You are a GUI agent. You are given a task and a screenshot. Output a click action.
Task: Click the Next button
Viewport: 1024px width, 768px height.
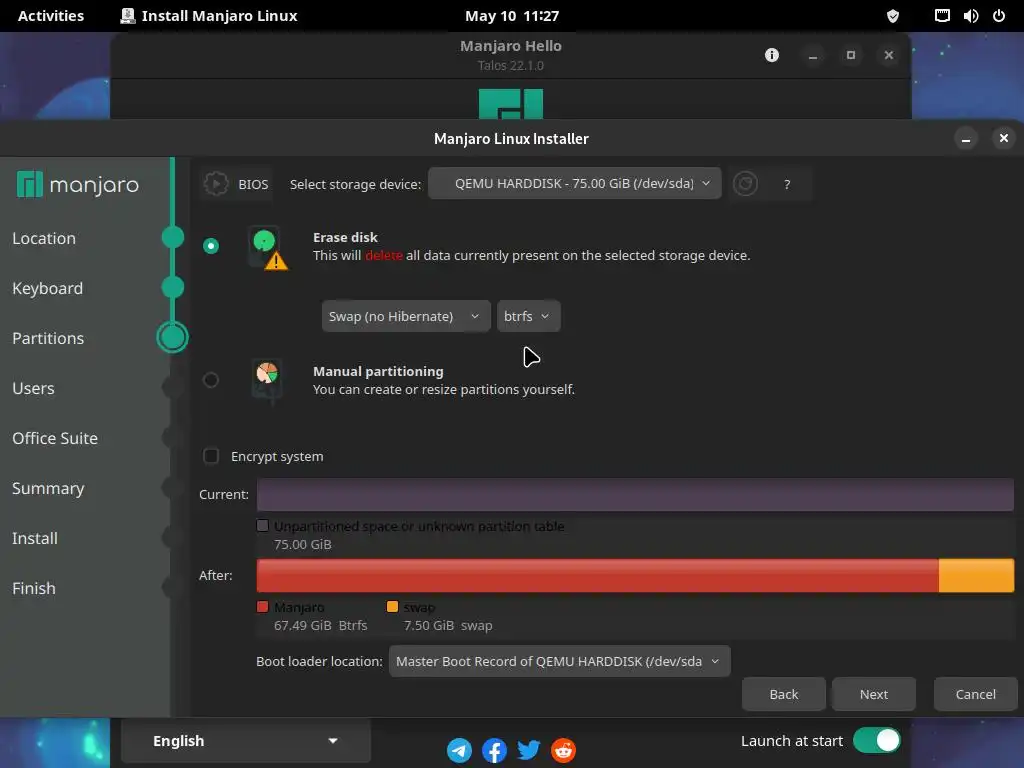[874, 694]
